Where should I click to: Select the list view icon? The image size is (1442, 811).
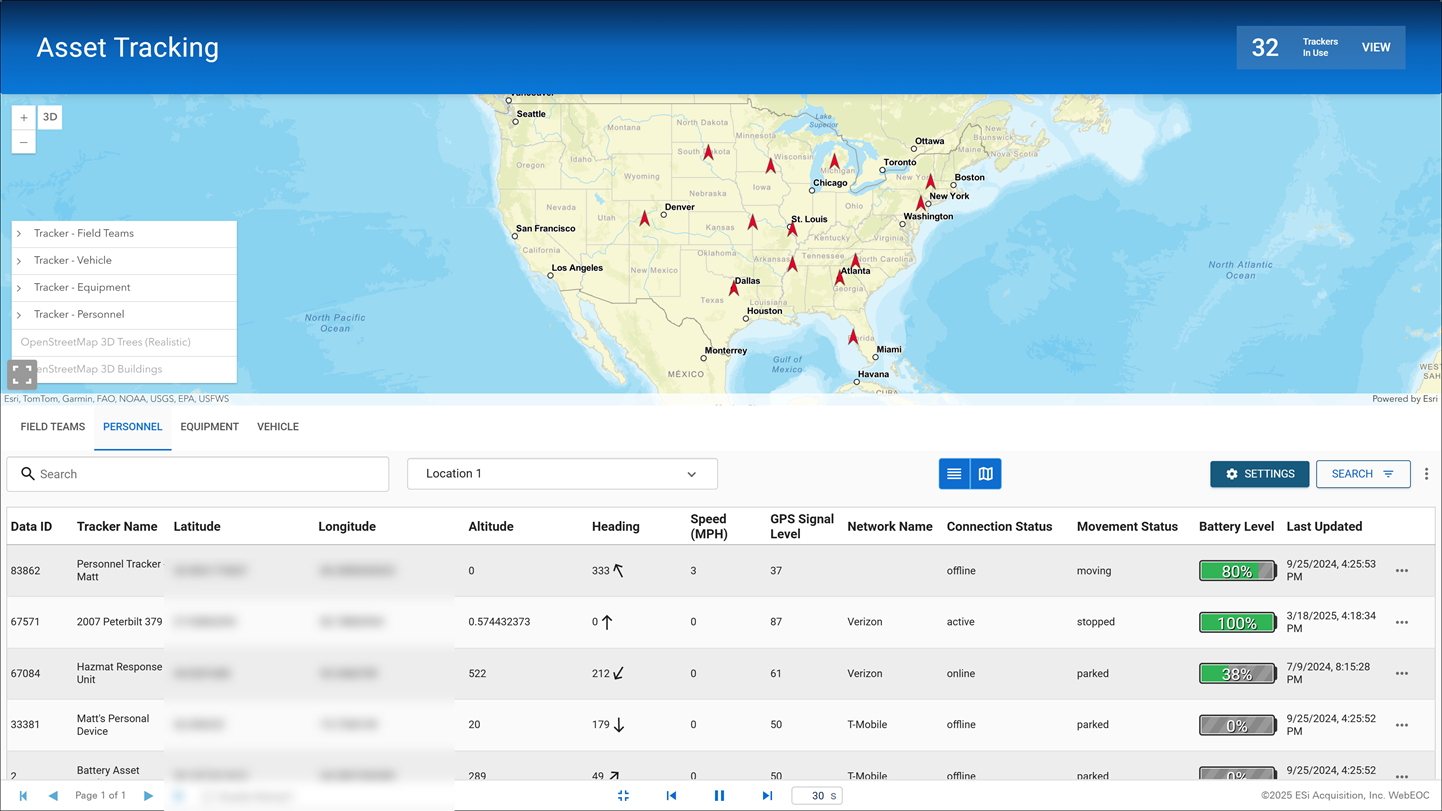[x=953, y=473]
